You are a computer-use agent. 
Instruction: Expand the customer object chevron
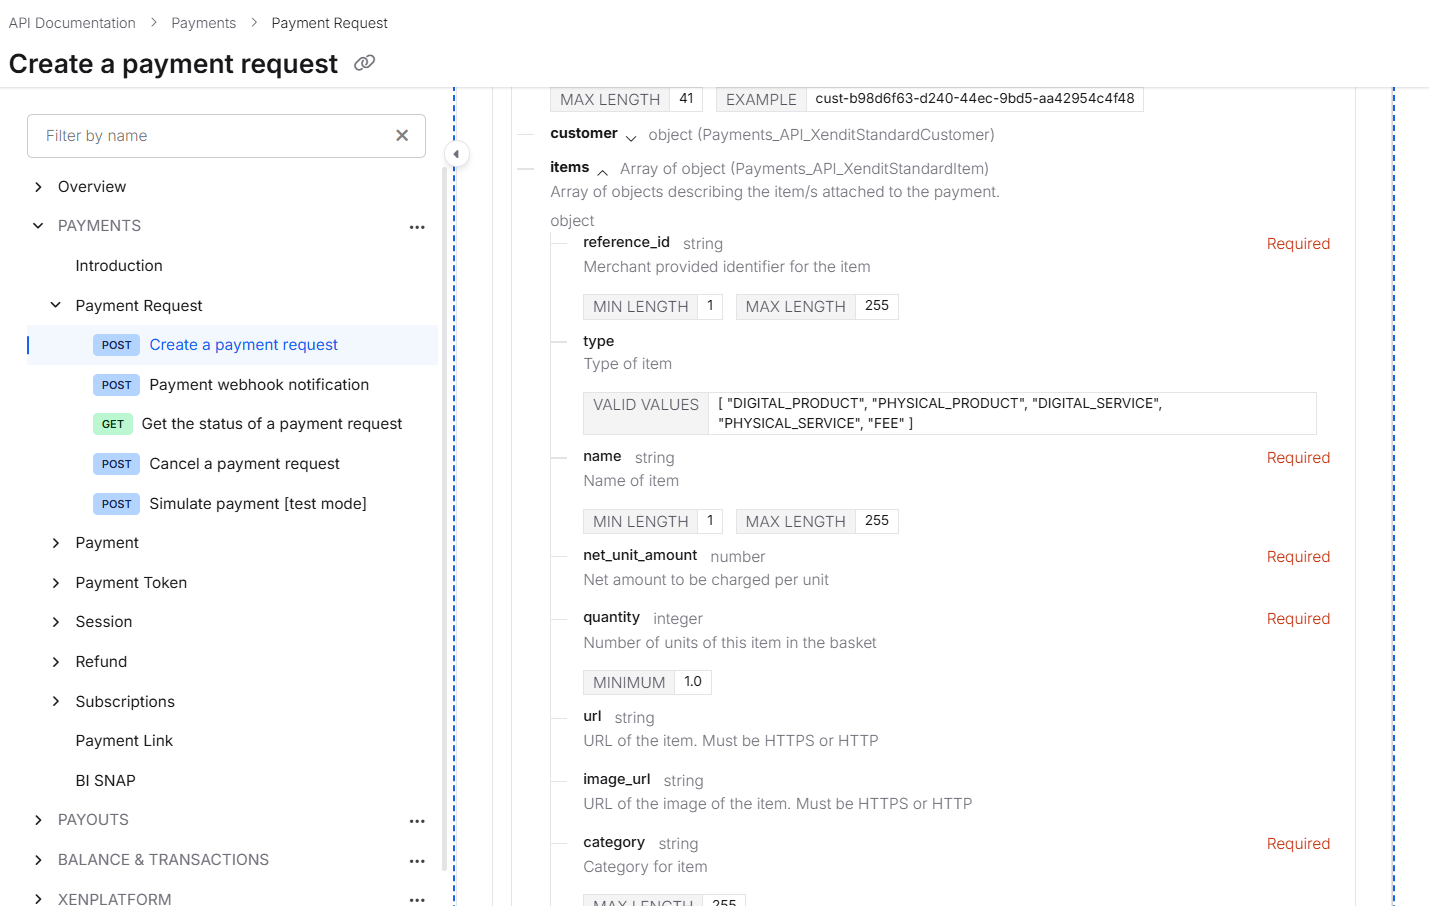pos(631,137)
